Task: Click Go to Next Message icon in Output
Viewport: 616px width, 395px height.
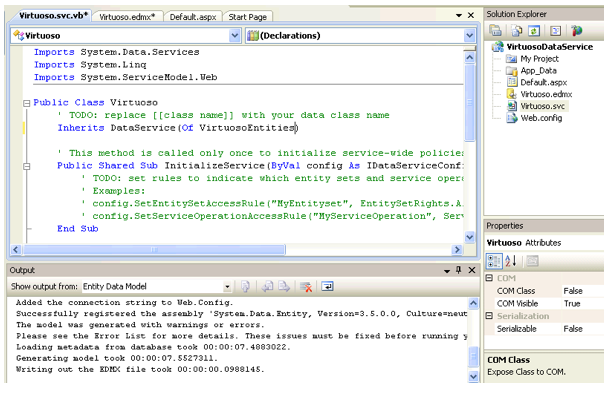Action: [x=284, y=287]
